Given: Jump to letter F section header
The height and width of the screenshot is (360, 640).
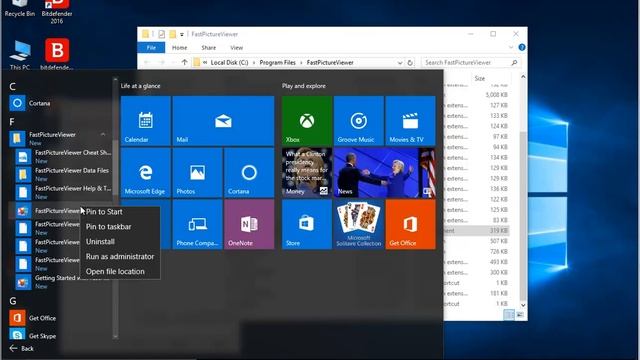Looking at the screenshot, I should pyautogui.click(x=12, y=122).
